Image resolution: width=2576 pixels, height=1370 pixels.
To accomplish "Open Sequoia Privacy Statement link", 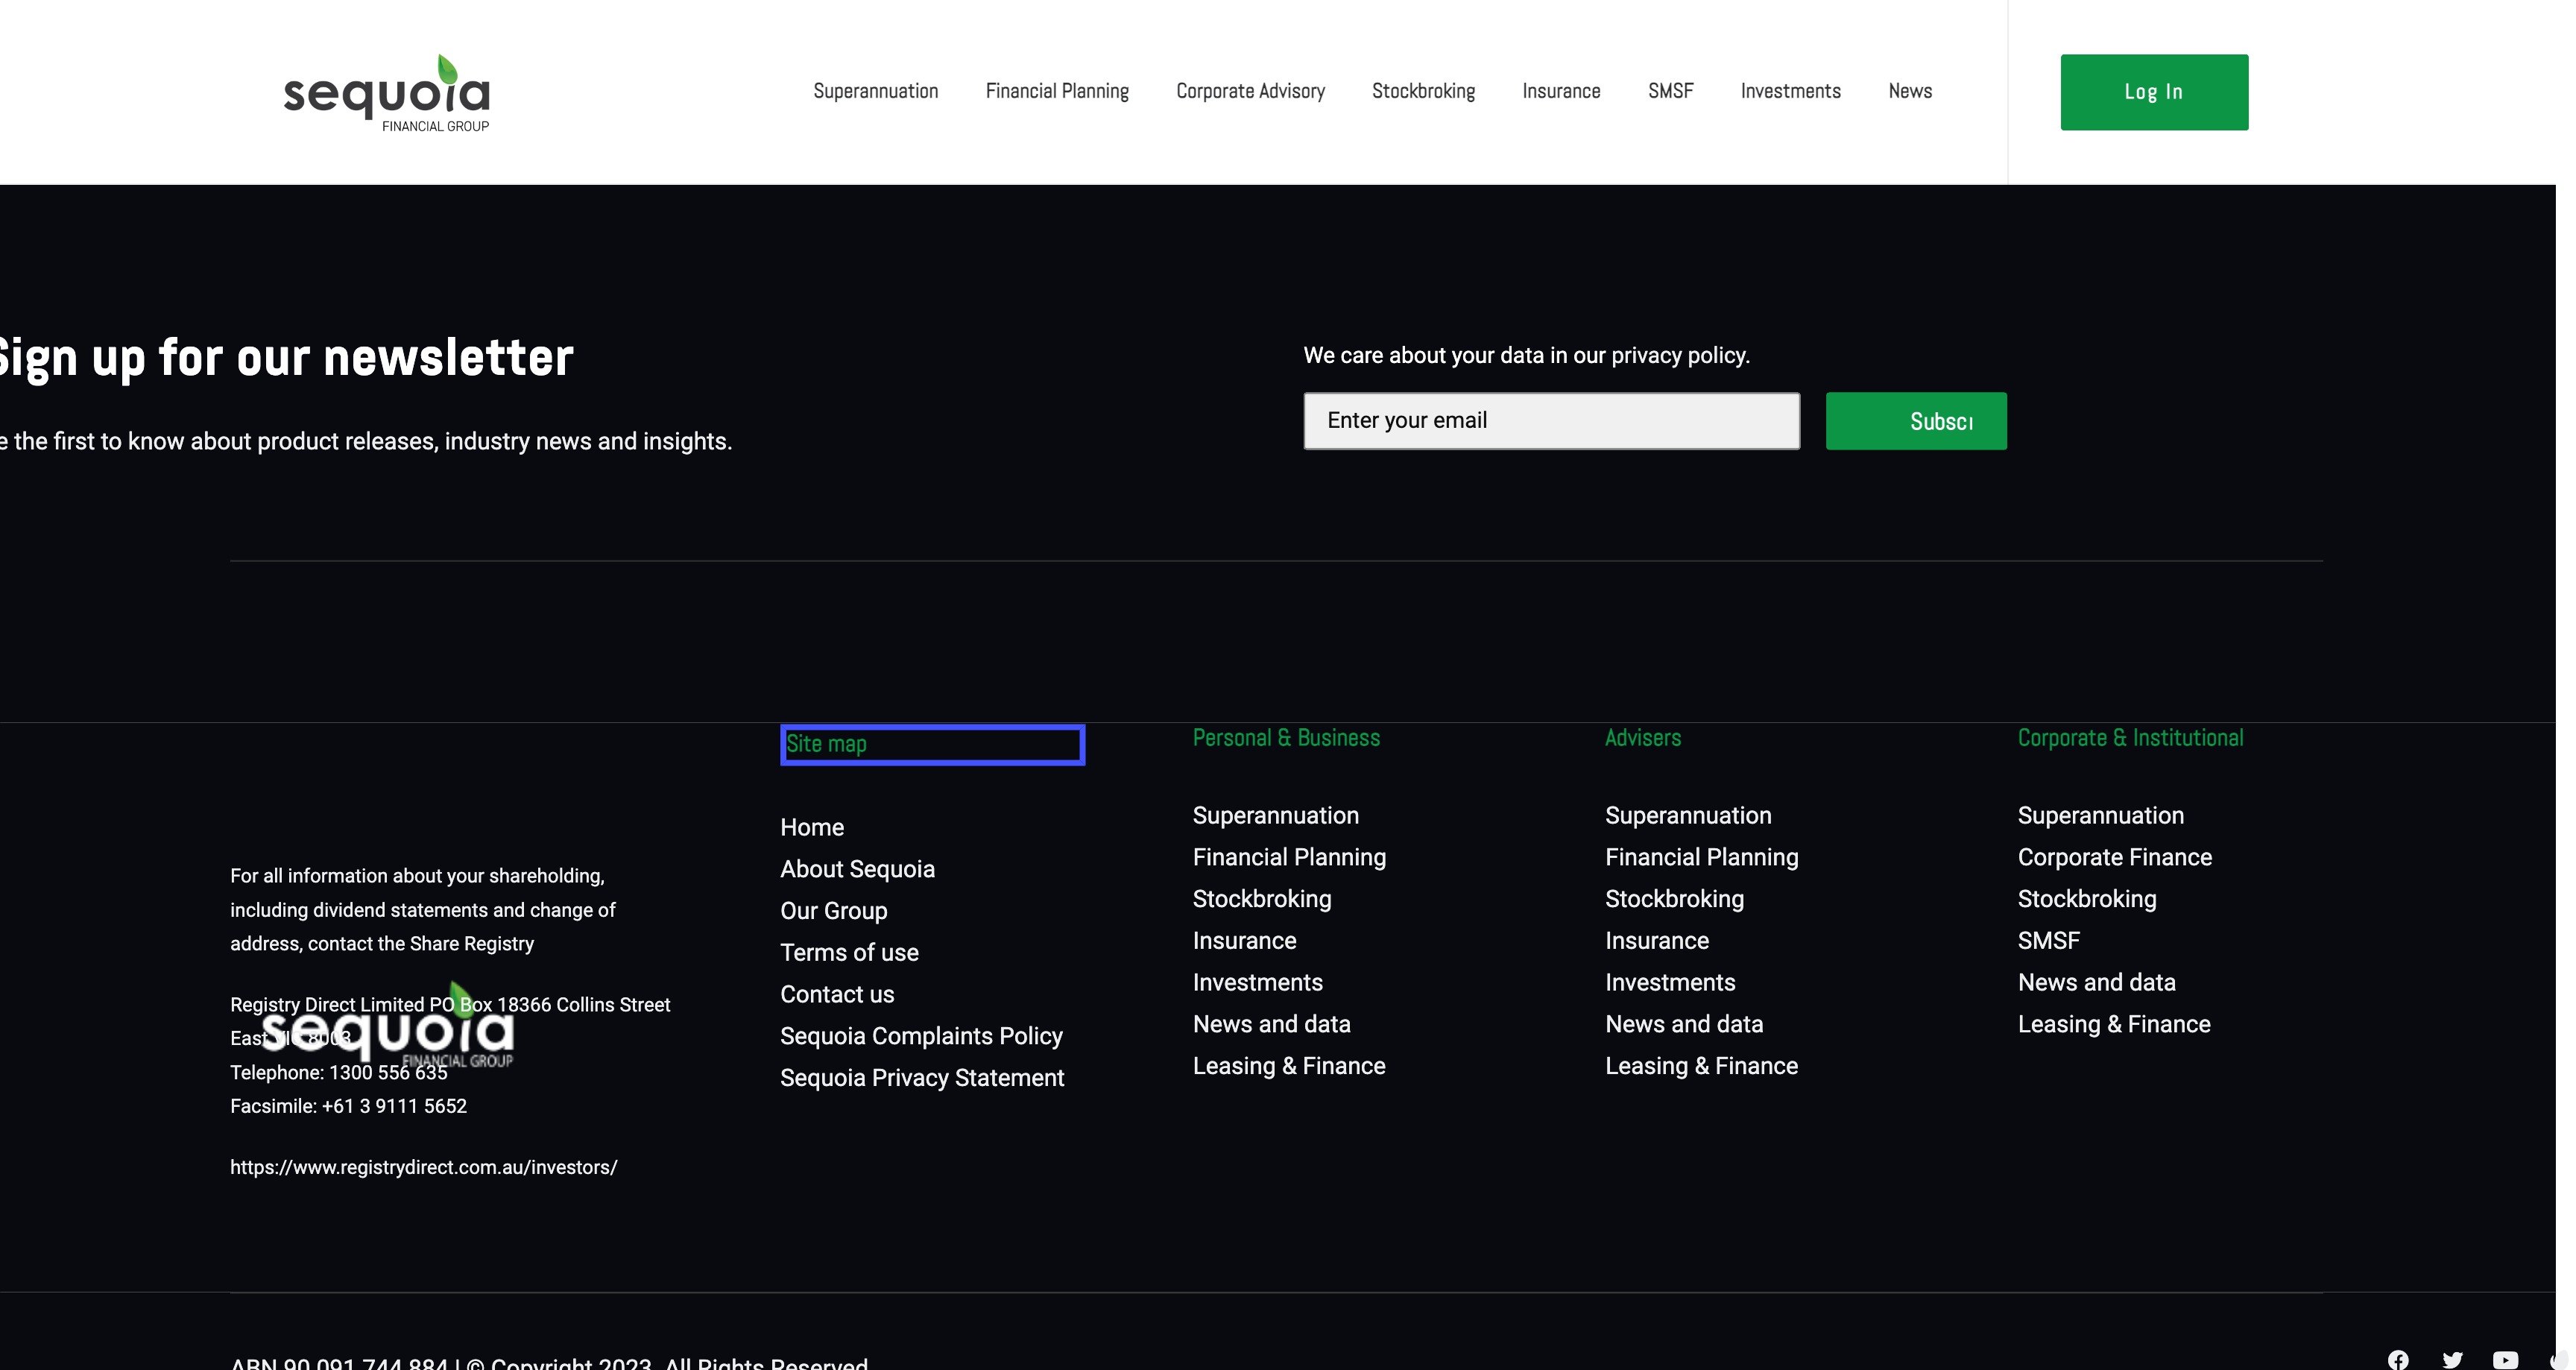I will pyautogui.click(x=922, y=1078).
